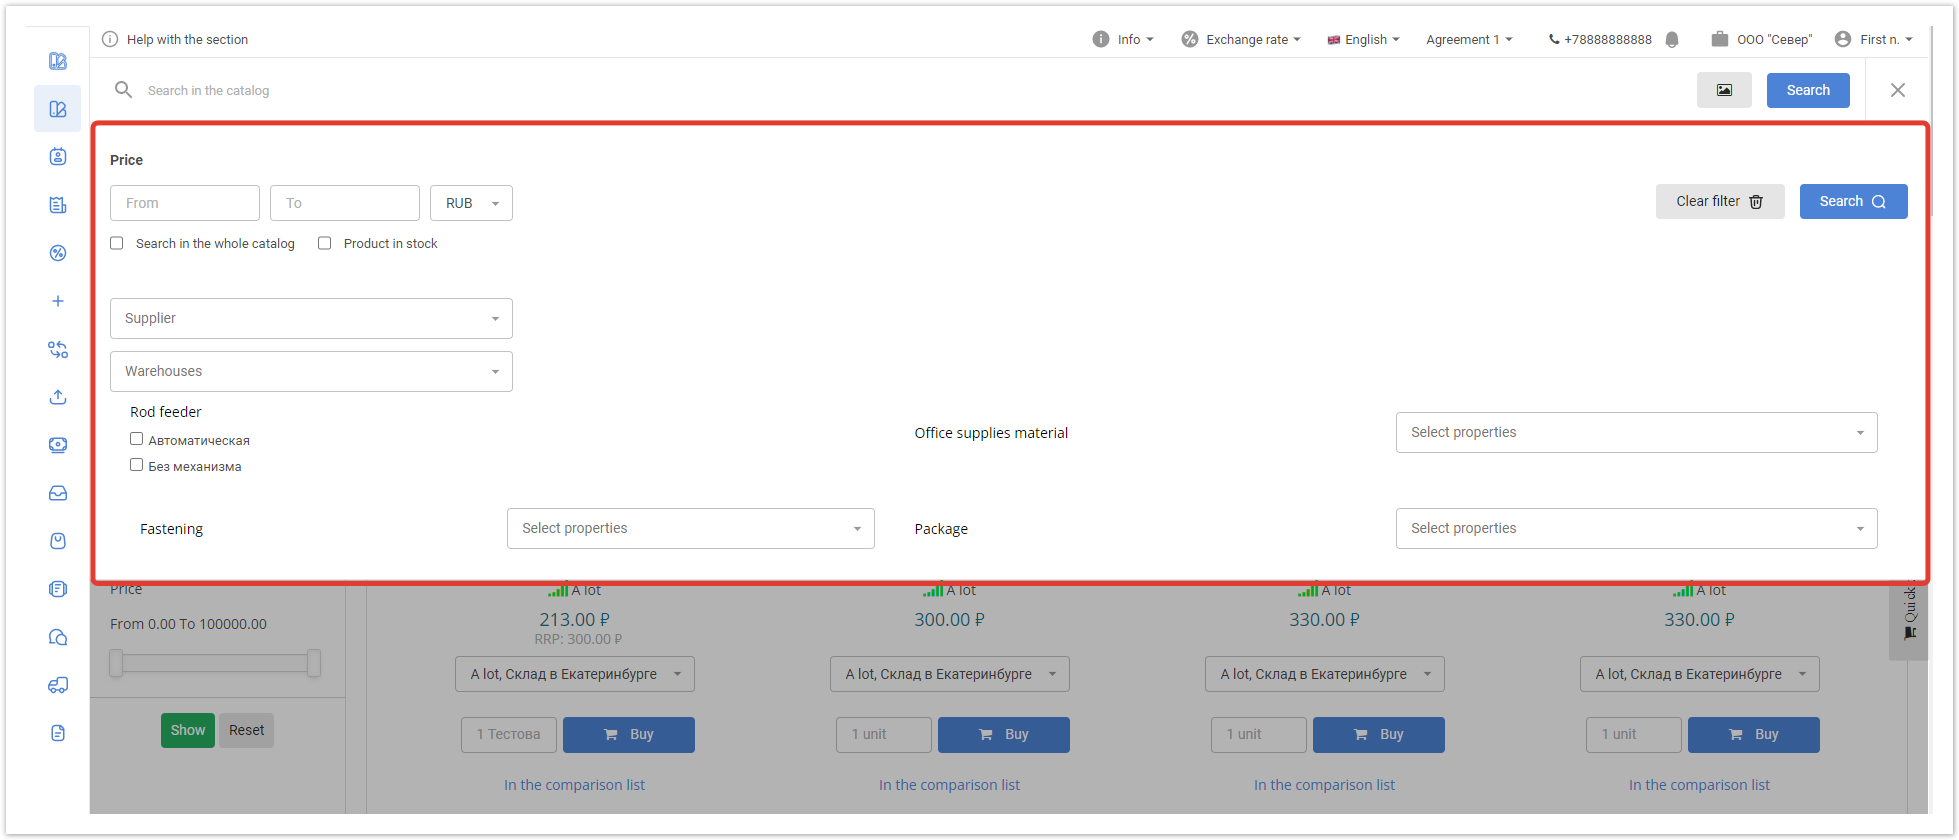Click the upload arrow icon in the sidebar

click(x=58, y=397)
